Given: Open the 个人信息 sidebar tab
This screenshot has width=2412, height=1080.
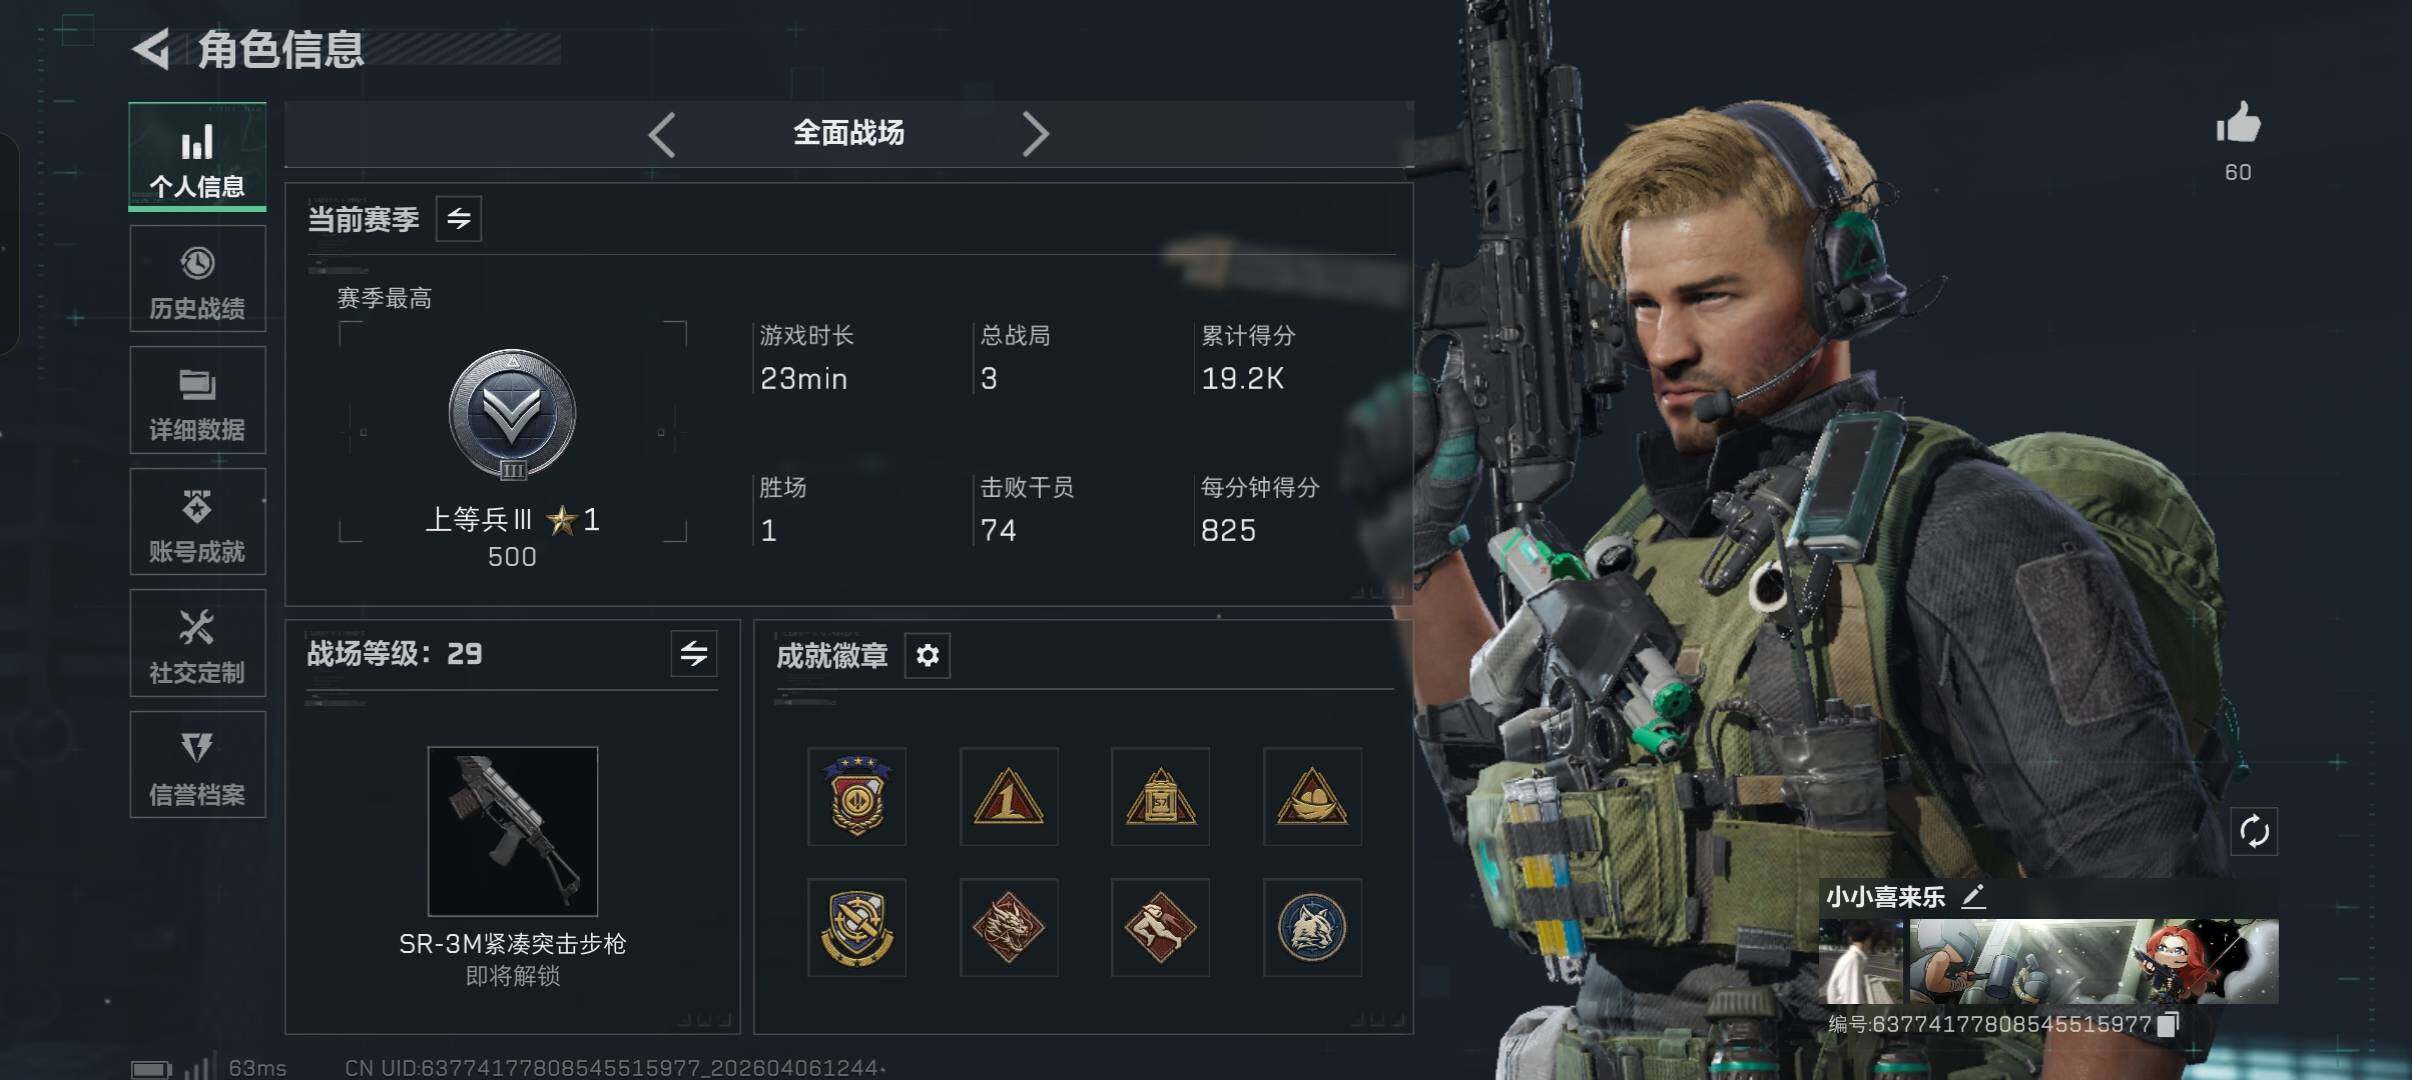Looking at the screenshot, I should (x=197, y=157).
